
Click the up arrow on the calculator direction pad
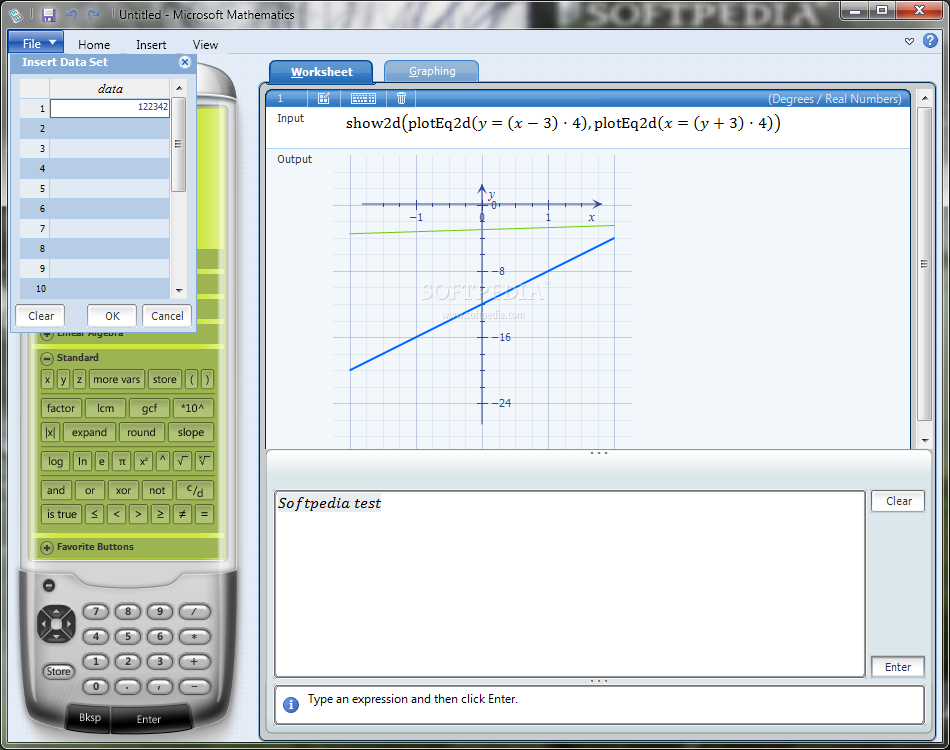pyautogui.click(x=56, y=610)
